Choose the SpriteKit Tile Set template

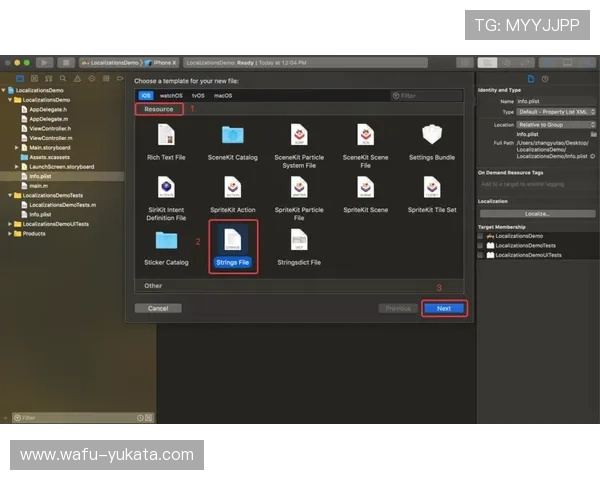pyautogui.click(x=432, y=188)
